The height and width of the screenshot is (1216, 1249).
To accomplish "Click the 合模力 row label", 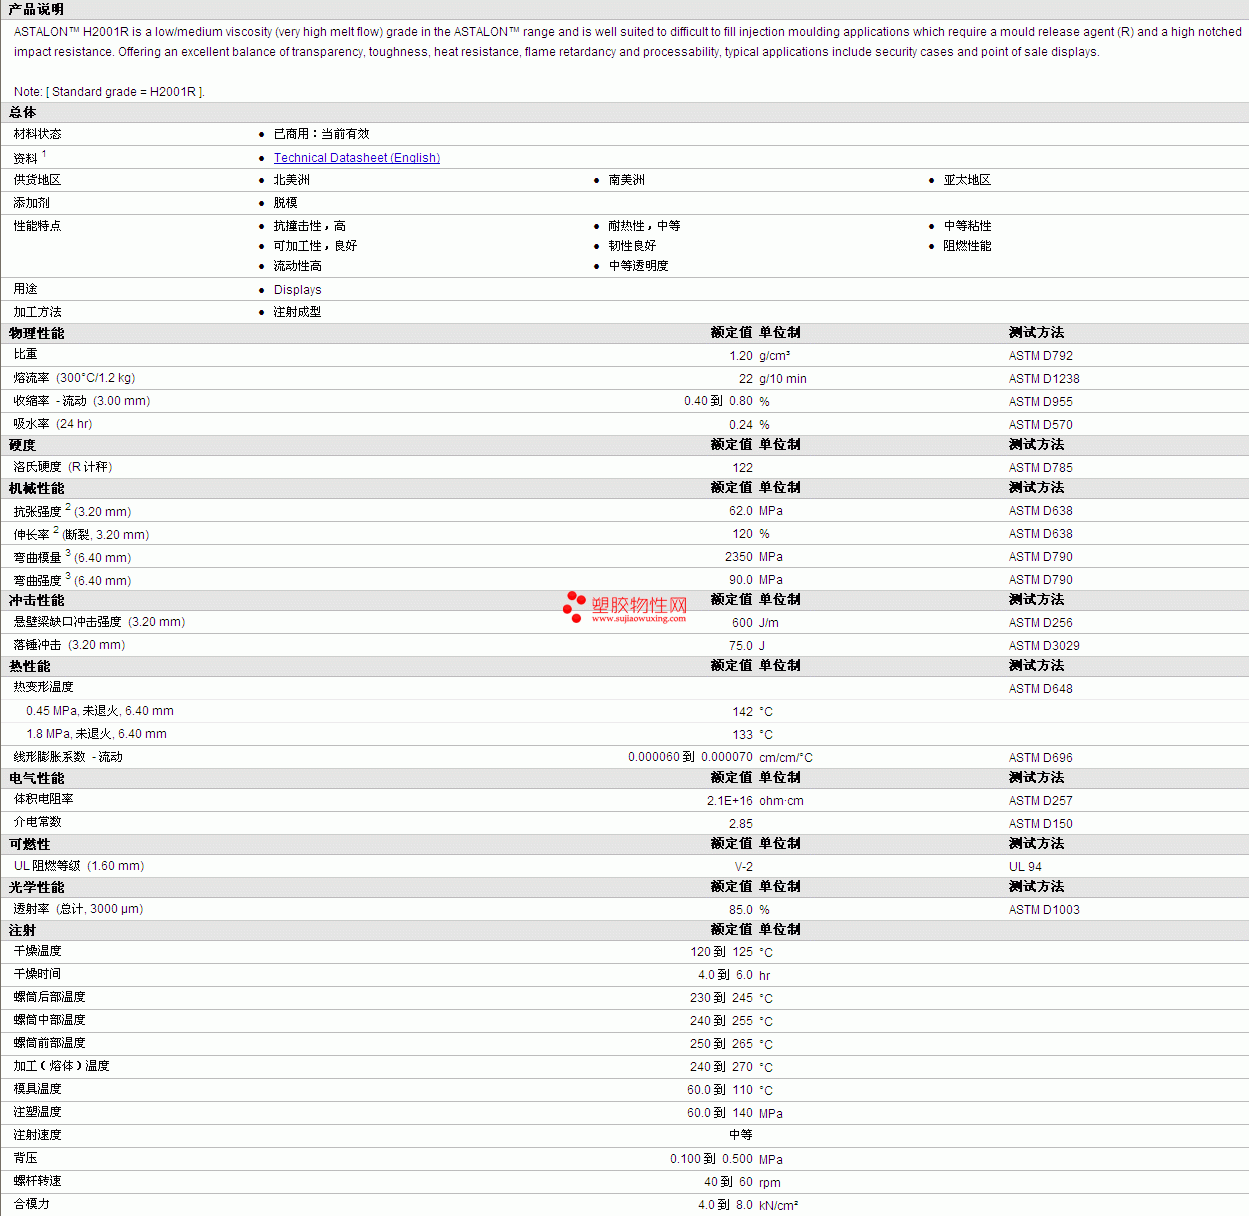I will point(32,1204).
